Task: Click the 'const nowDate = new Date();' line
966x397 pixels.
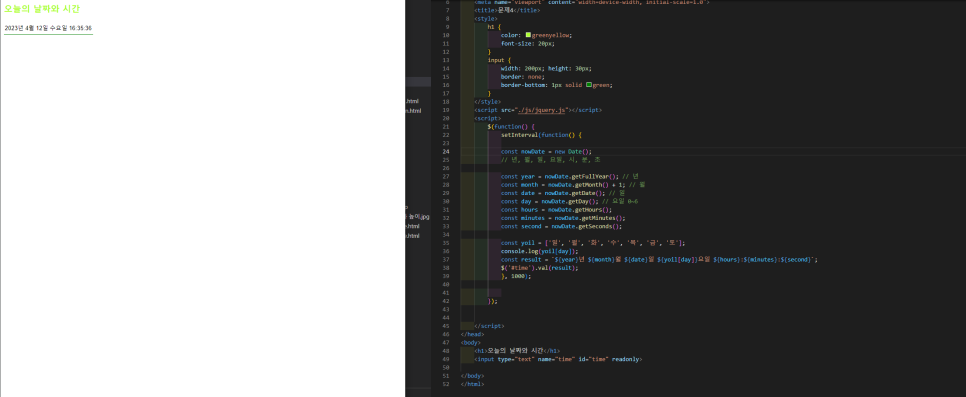Action: [x=546, y=151]
